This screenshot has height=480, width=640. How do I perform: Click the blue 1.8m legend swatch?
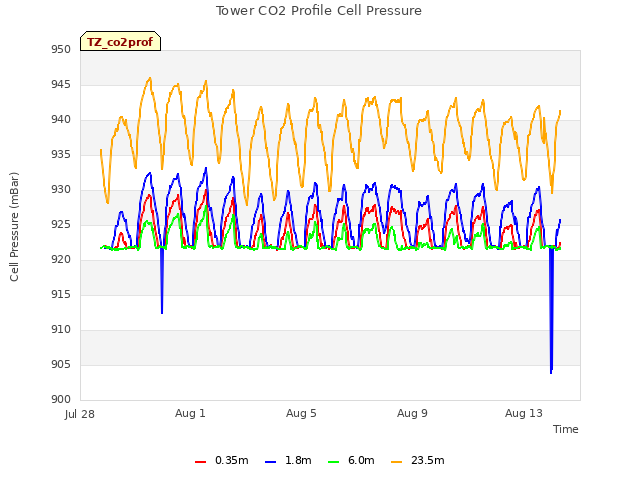click(x=271, y=461)
